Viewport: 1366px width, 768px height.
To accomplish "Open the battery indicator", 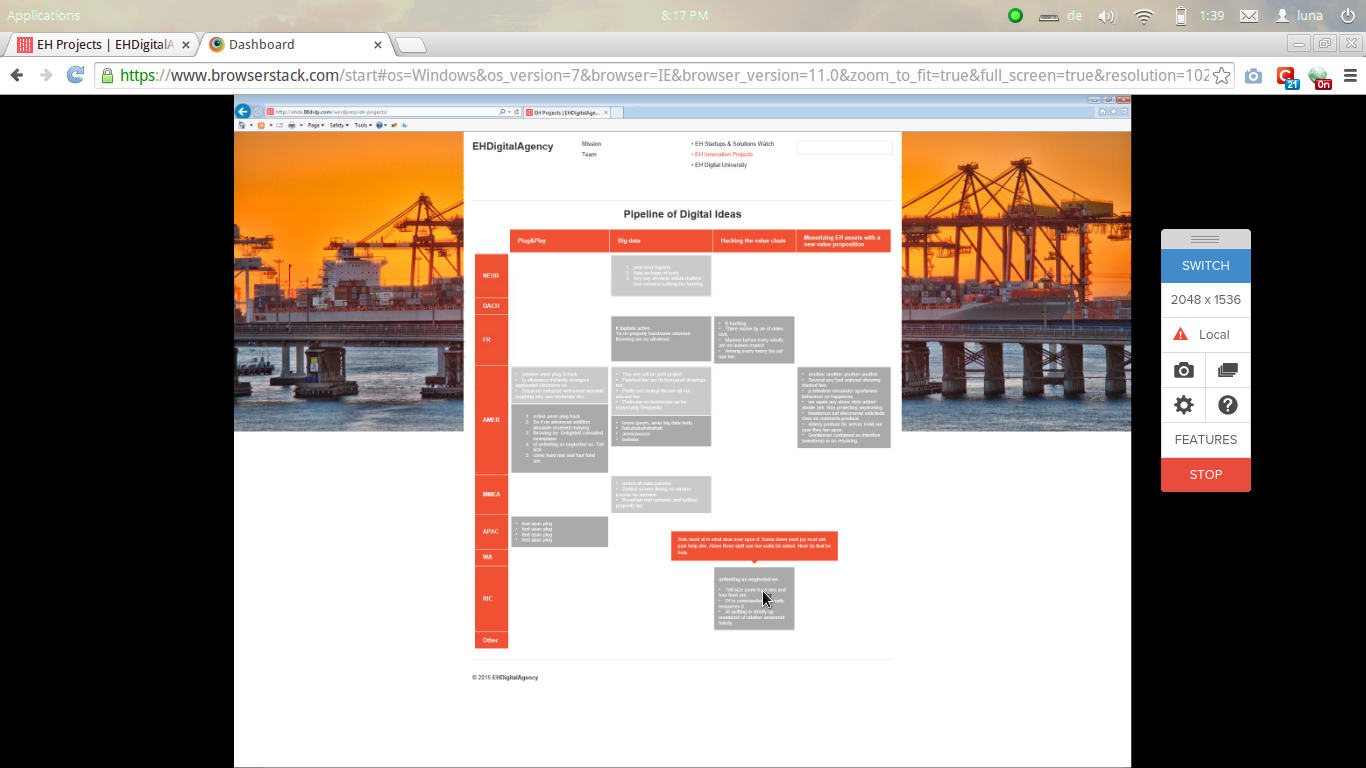I will (1181, 16).
